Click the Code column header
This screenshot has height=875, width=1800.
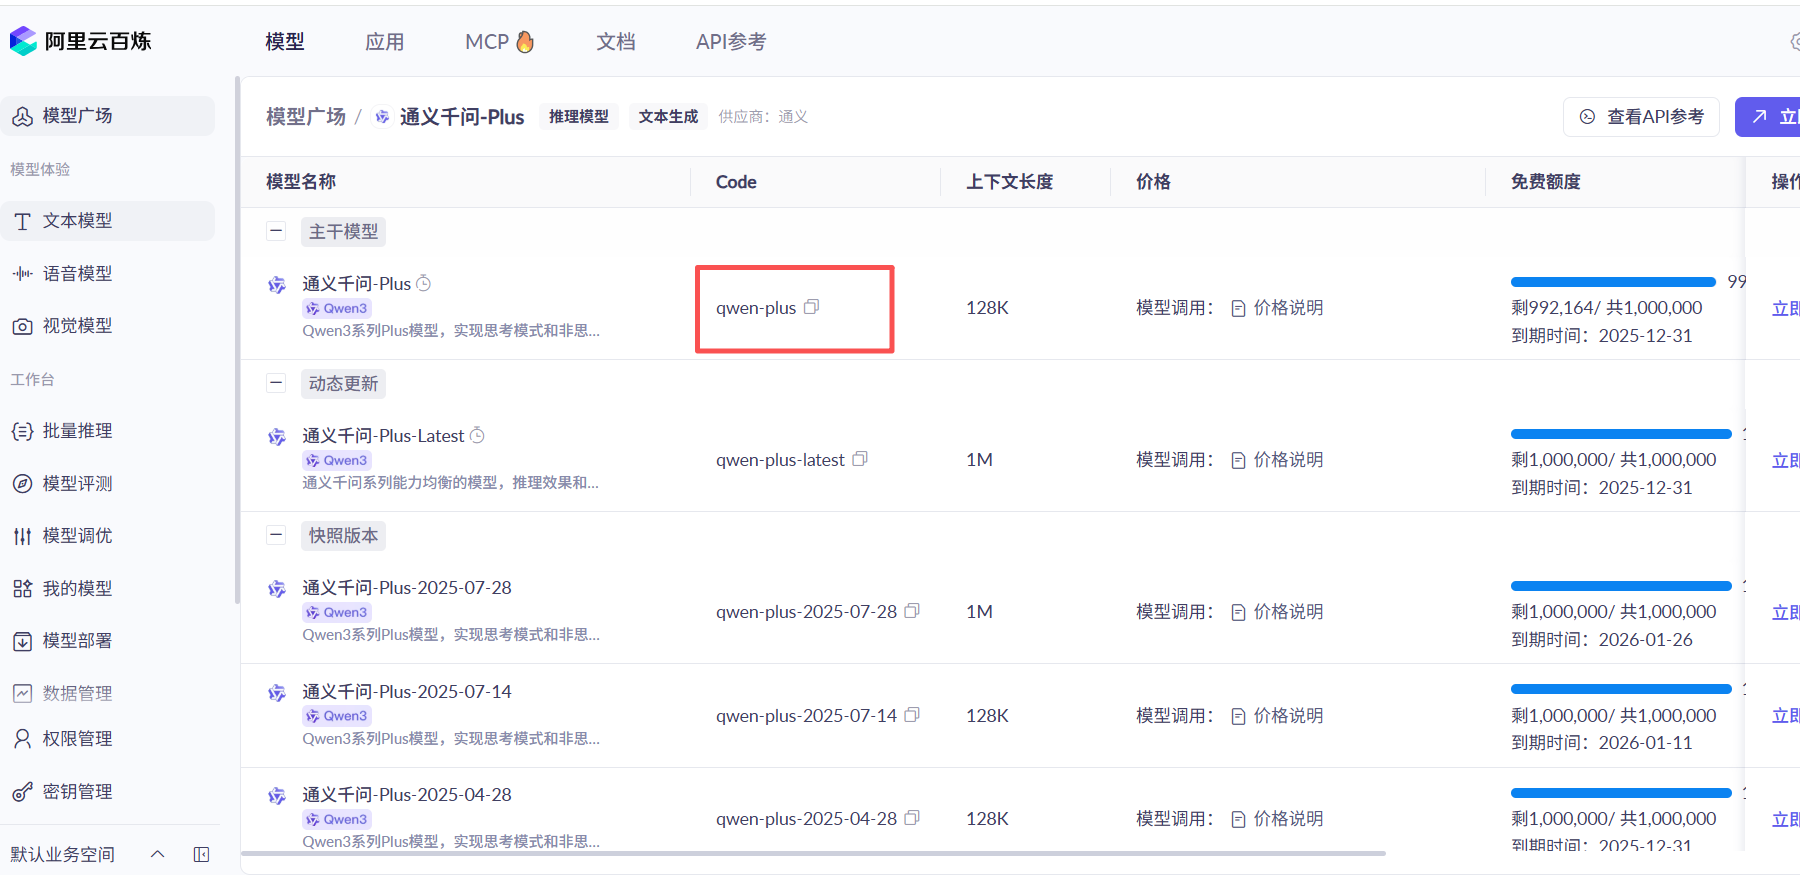pos(736,182)
